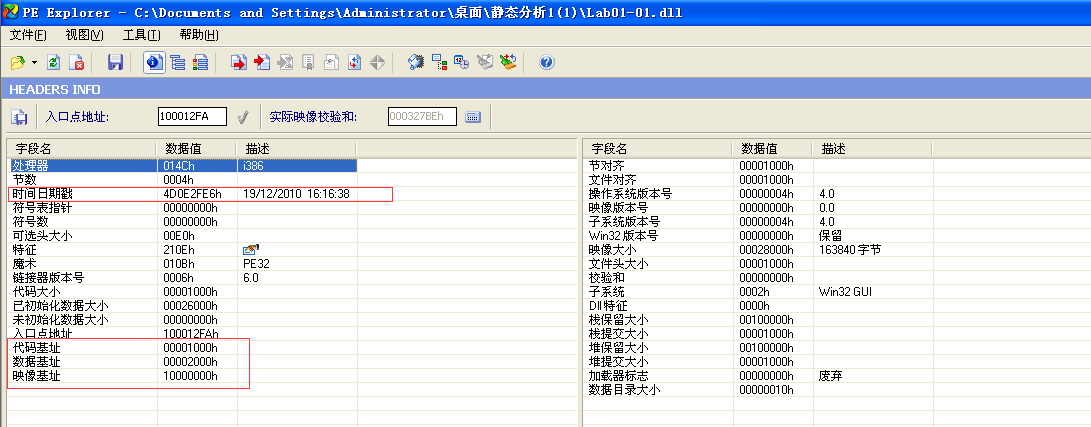Viewport: 1091px width, 427px height.
Task: Open the 工具(T) menu
Action: tap(141, 35)
